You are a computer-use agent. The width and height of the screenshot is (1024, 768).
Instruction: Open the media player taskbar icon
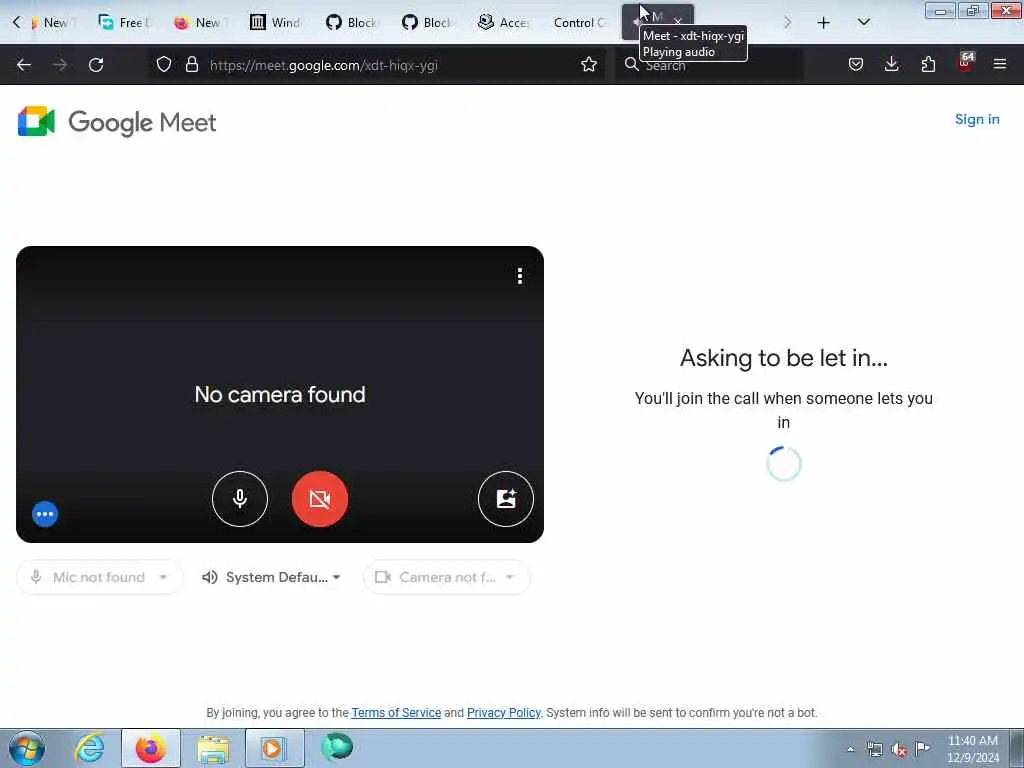coord(275,748)
